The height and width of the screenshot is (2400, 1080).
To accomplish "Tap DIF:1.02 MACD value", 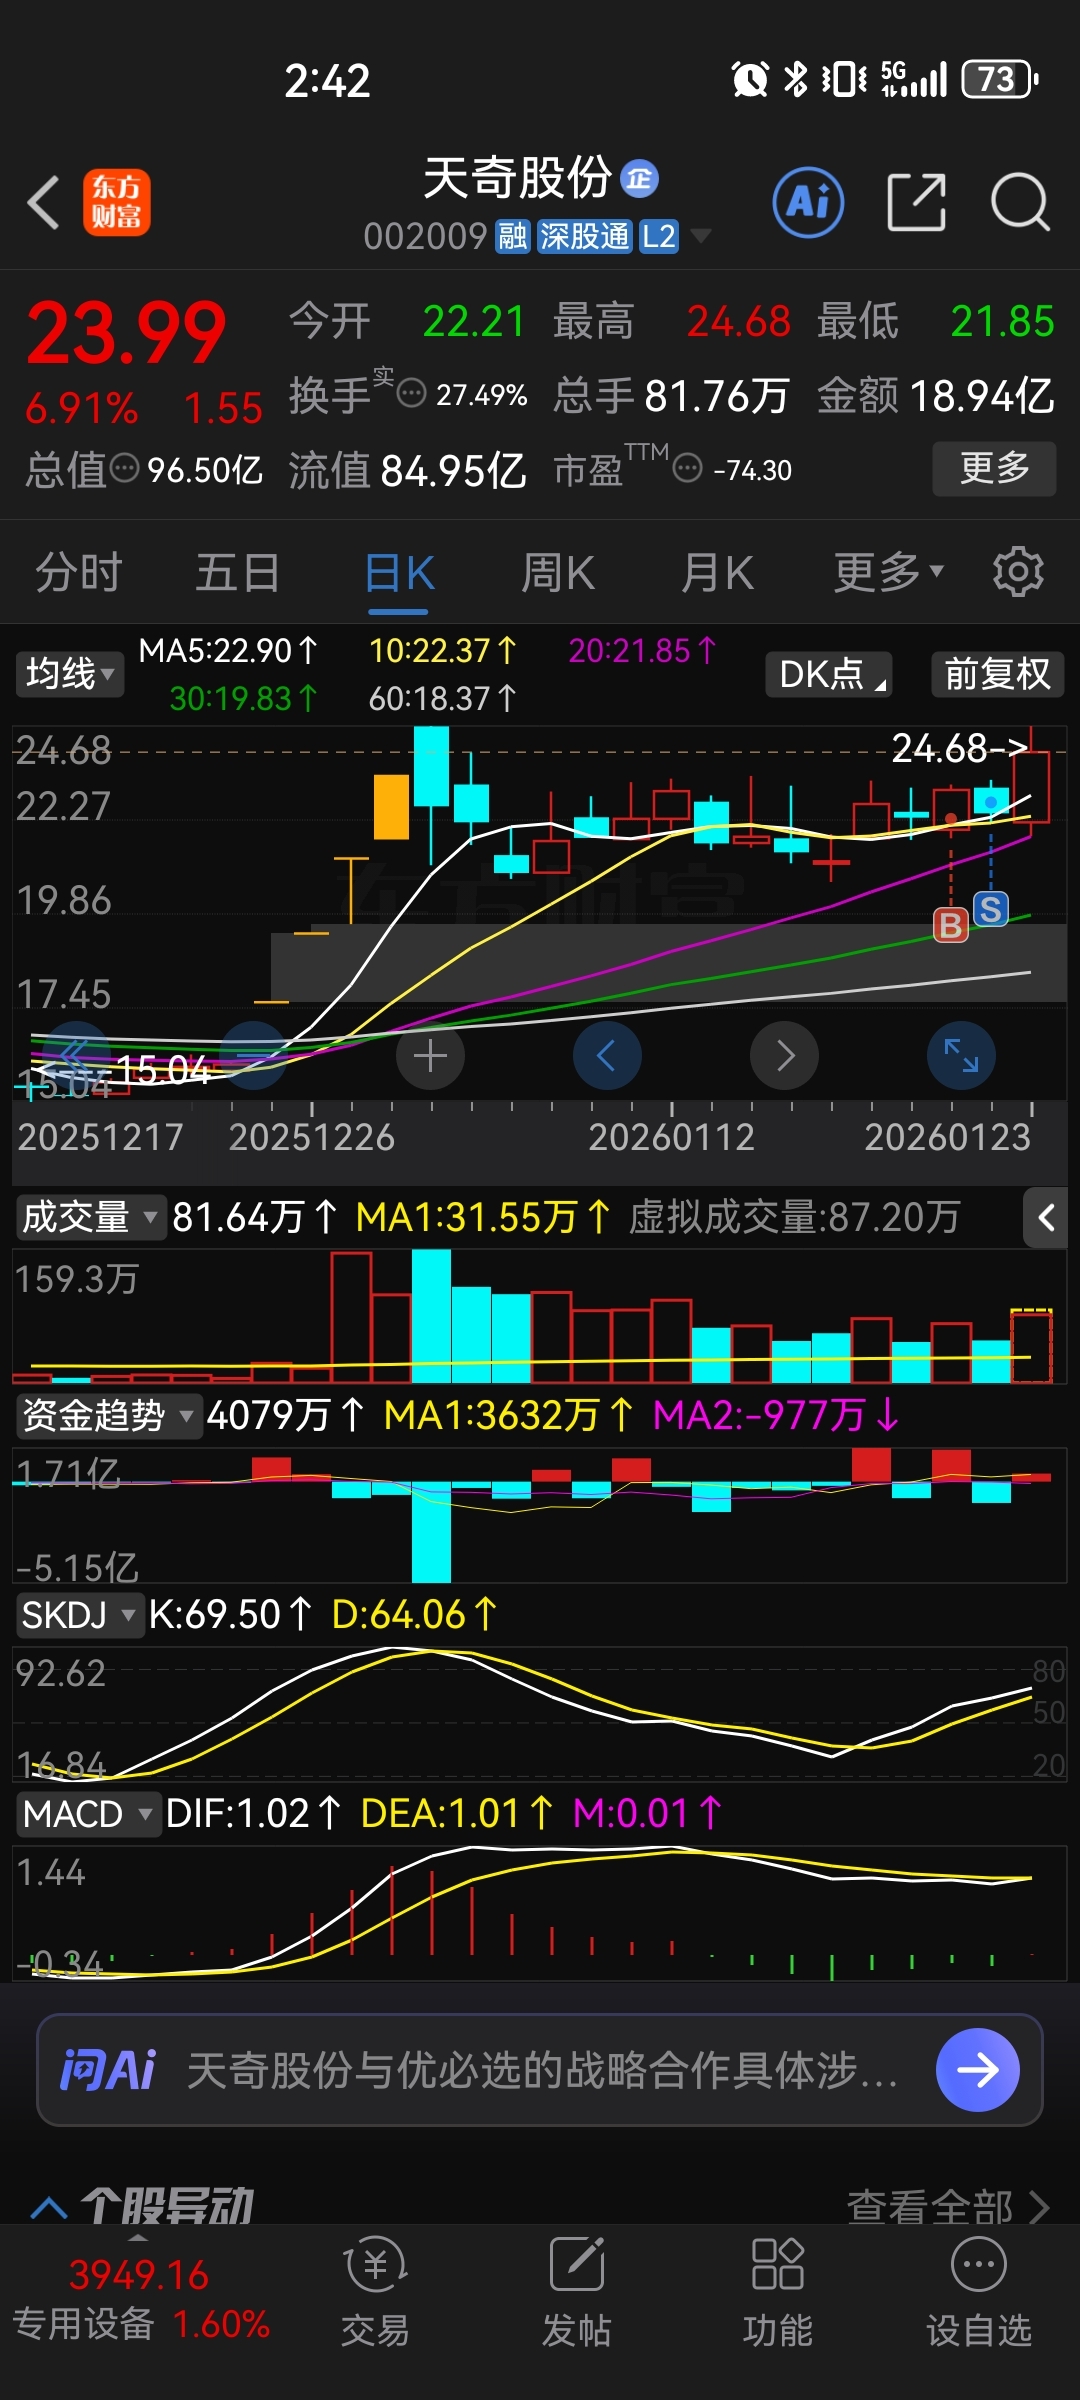I will point(254,1813).
